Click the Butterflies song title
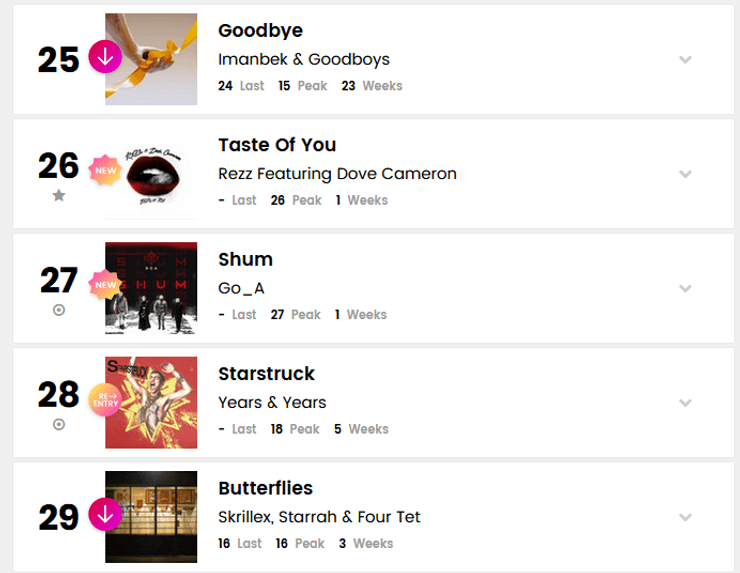Viewport: 740px width, 573px height. point(265,488)
